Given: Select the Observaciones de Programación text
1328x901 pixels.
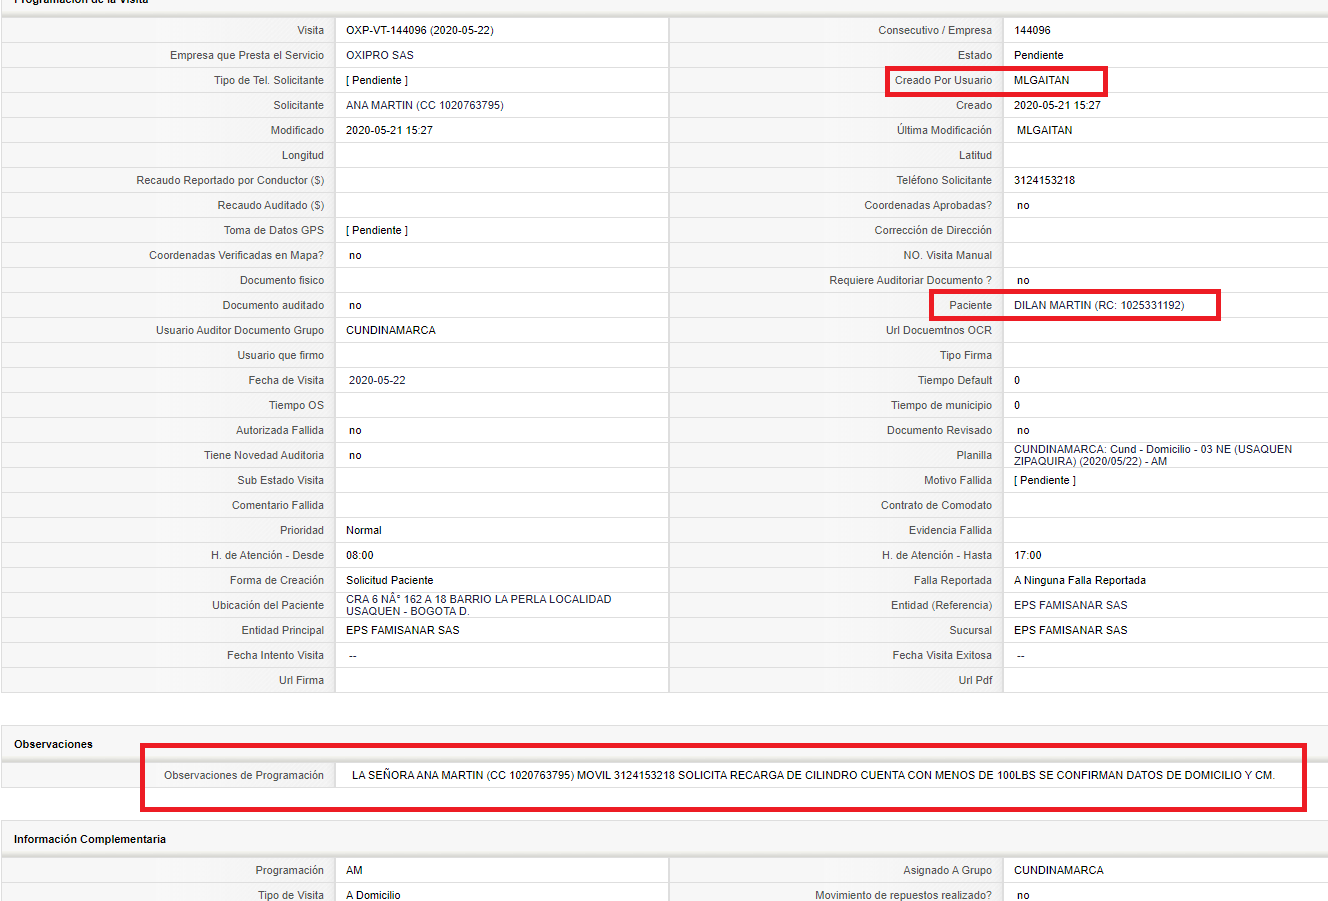Looking at the screenshot, I should (813, 775).
